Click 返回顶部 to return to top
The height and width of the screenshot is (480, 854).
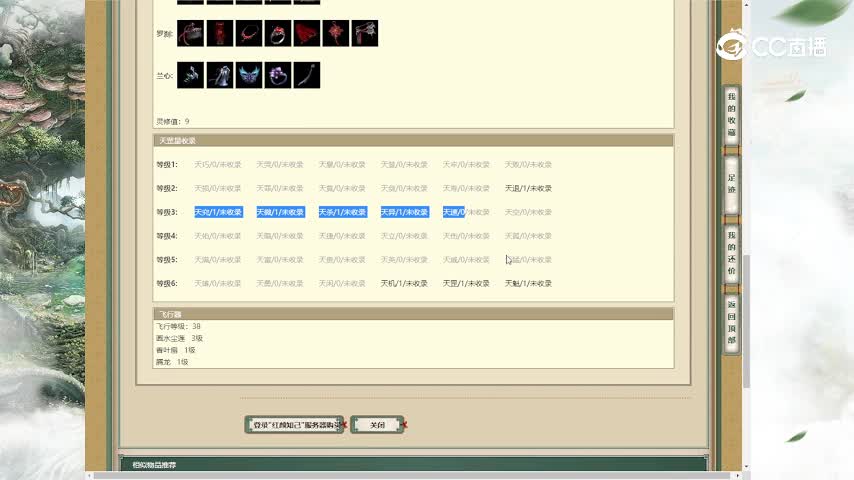[731, 323]
